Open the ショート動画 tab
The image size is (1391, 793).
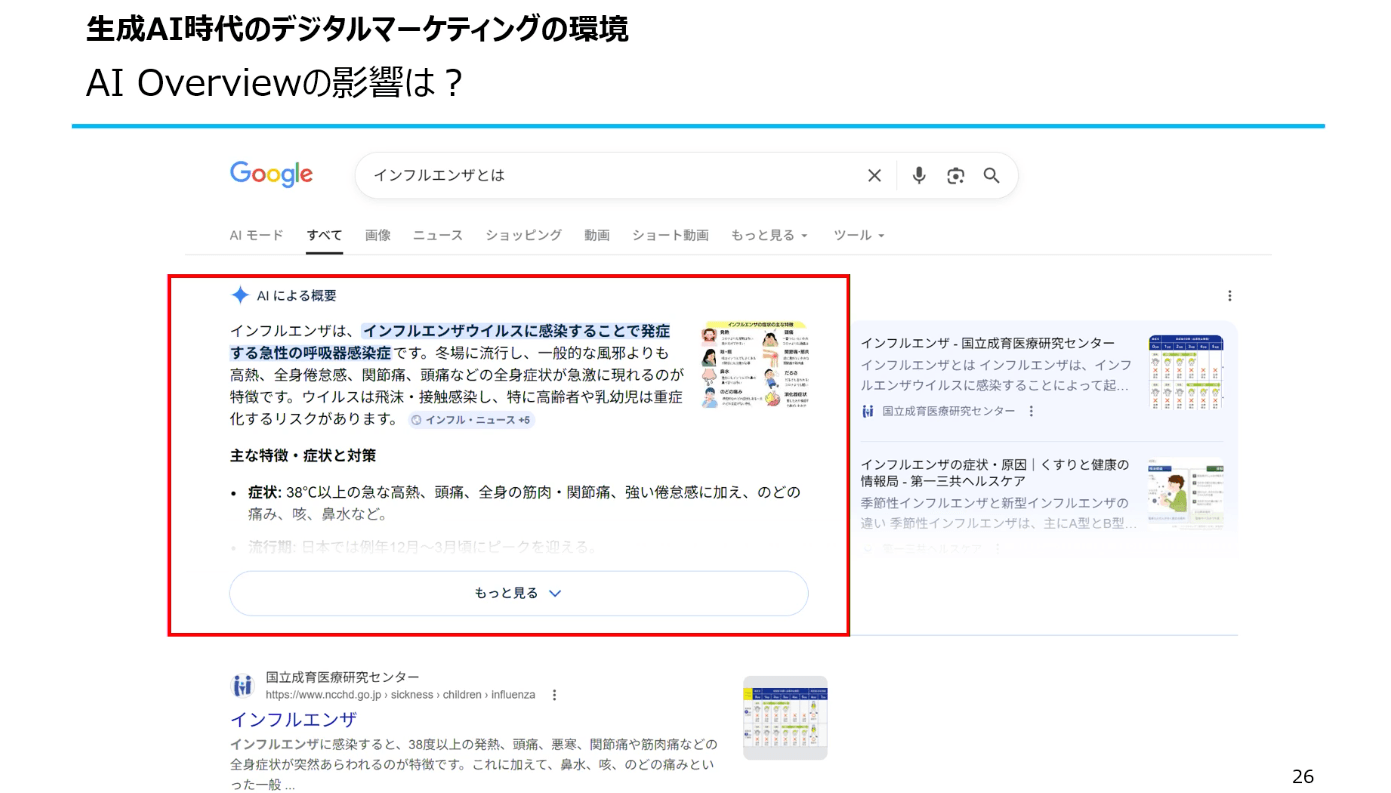[670, 235]
